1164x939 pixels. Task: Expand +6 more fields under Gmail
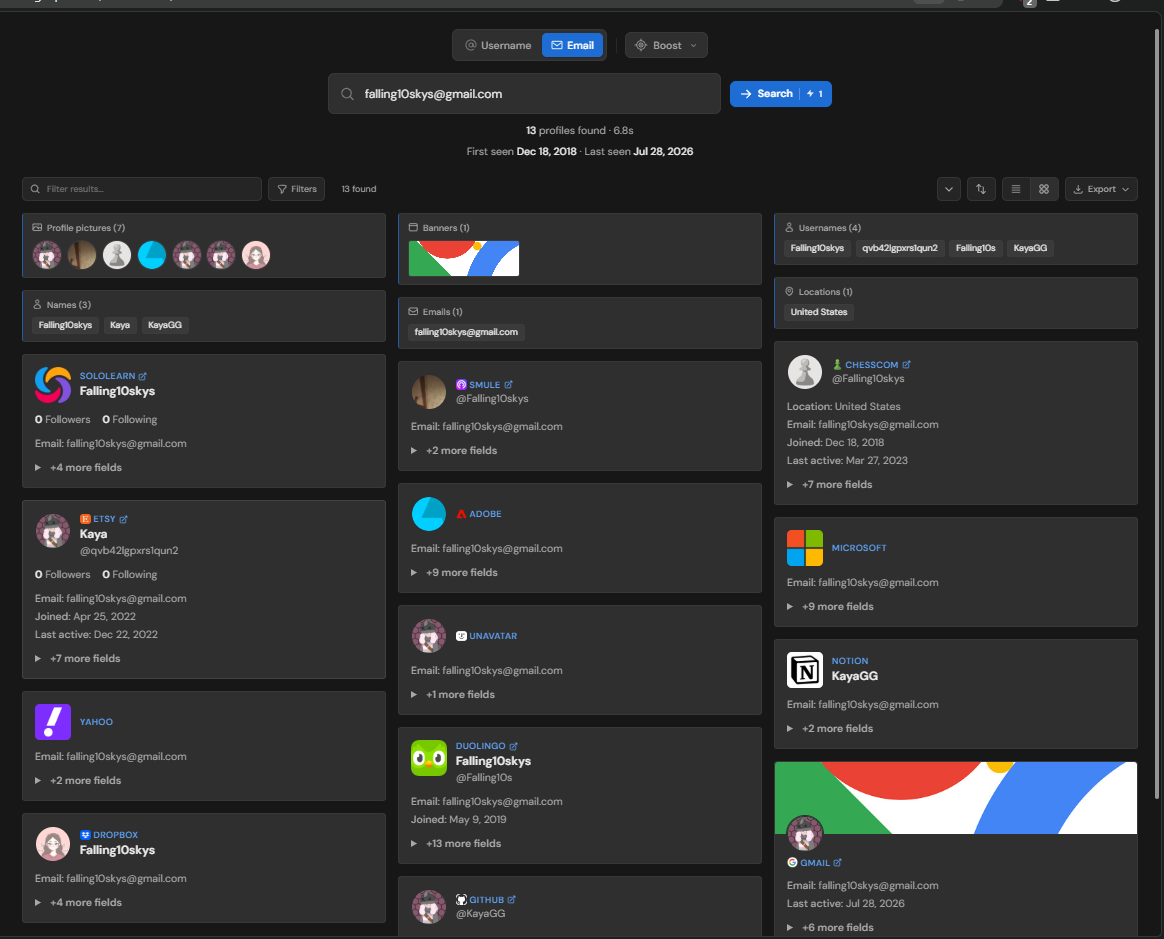(837, 928)
